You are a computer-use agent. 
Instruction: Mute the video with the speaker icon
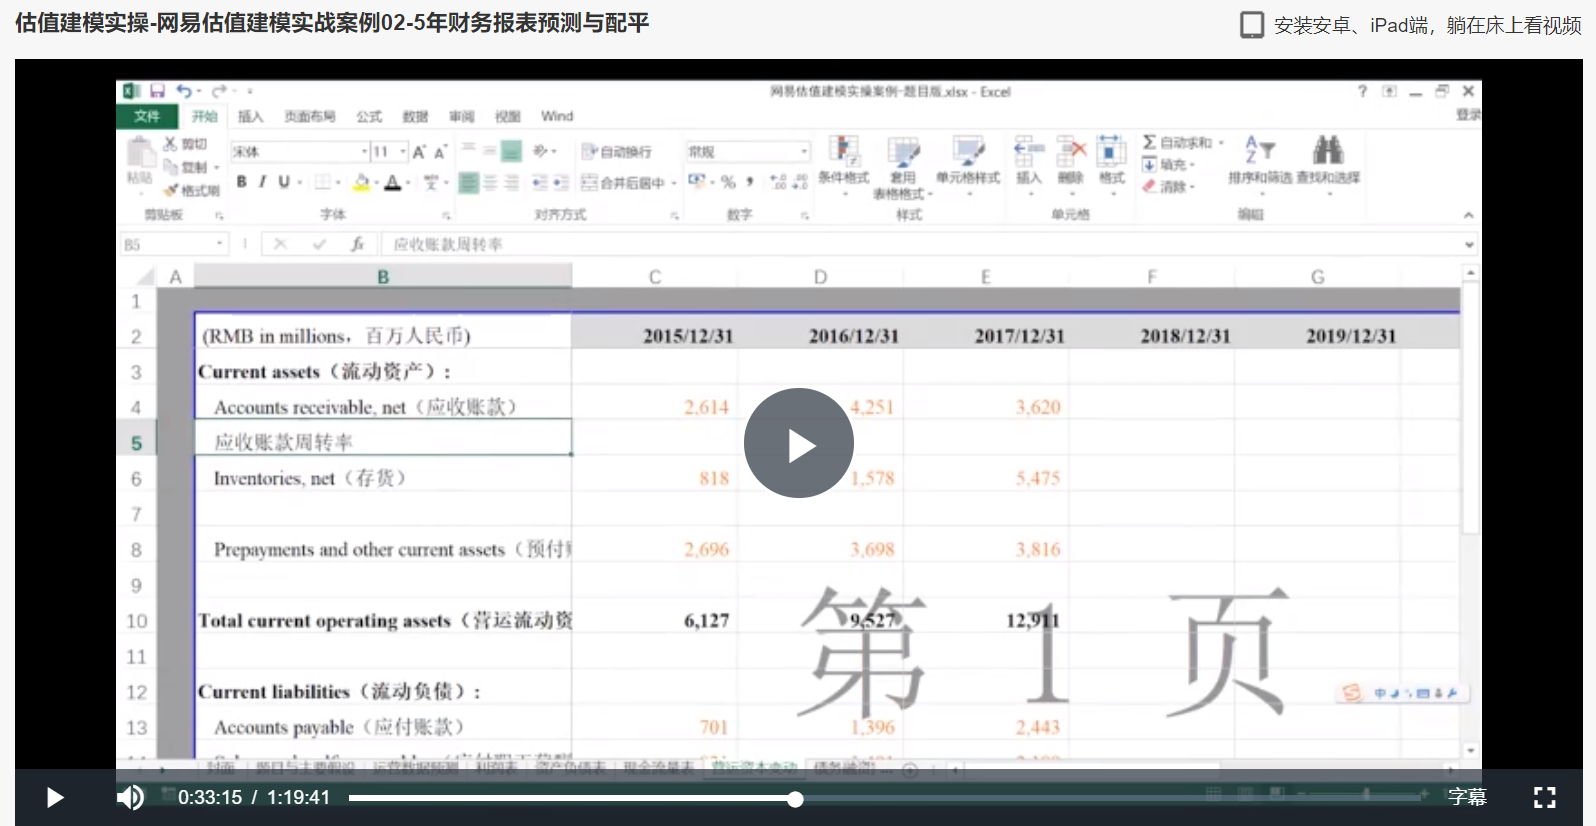130,797
